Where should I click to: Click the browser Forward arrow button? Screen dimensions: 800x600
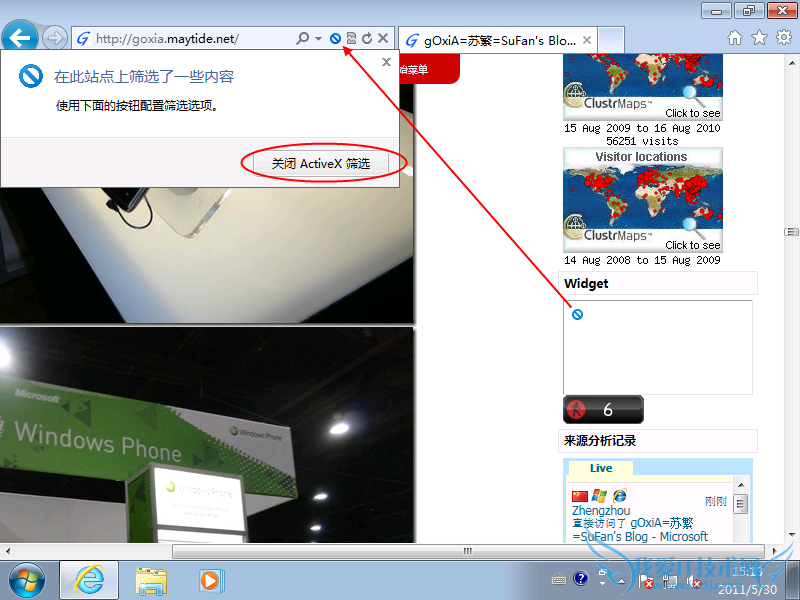pyautogui.click(x=55, y=38)
